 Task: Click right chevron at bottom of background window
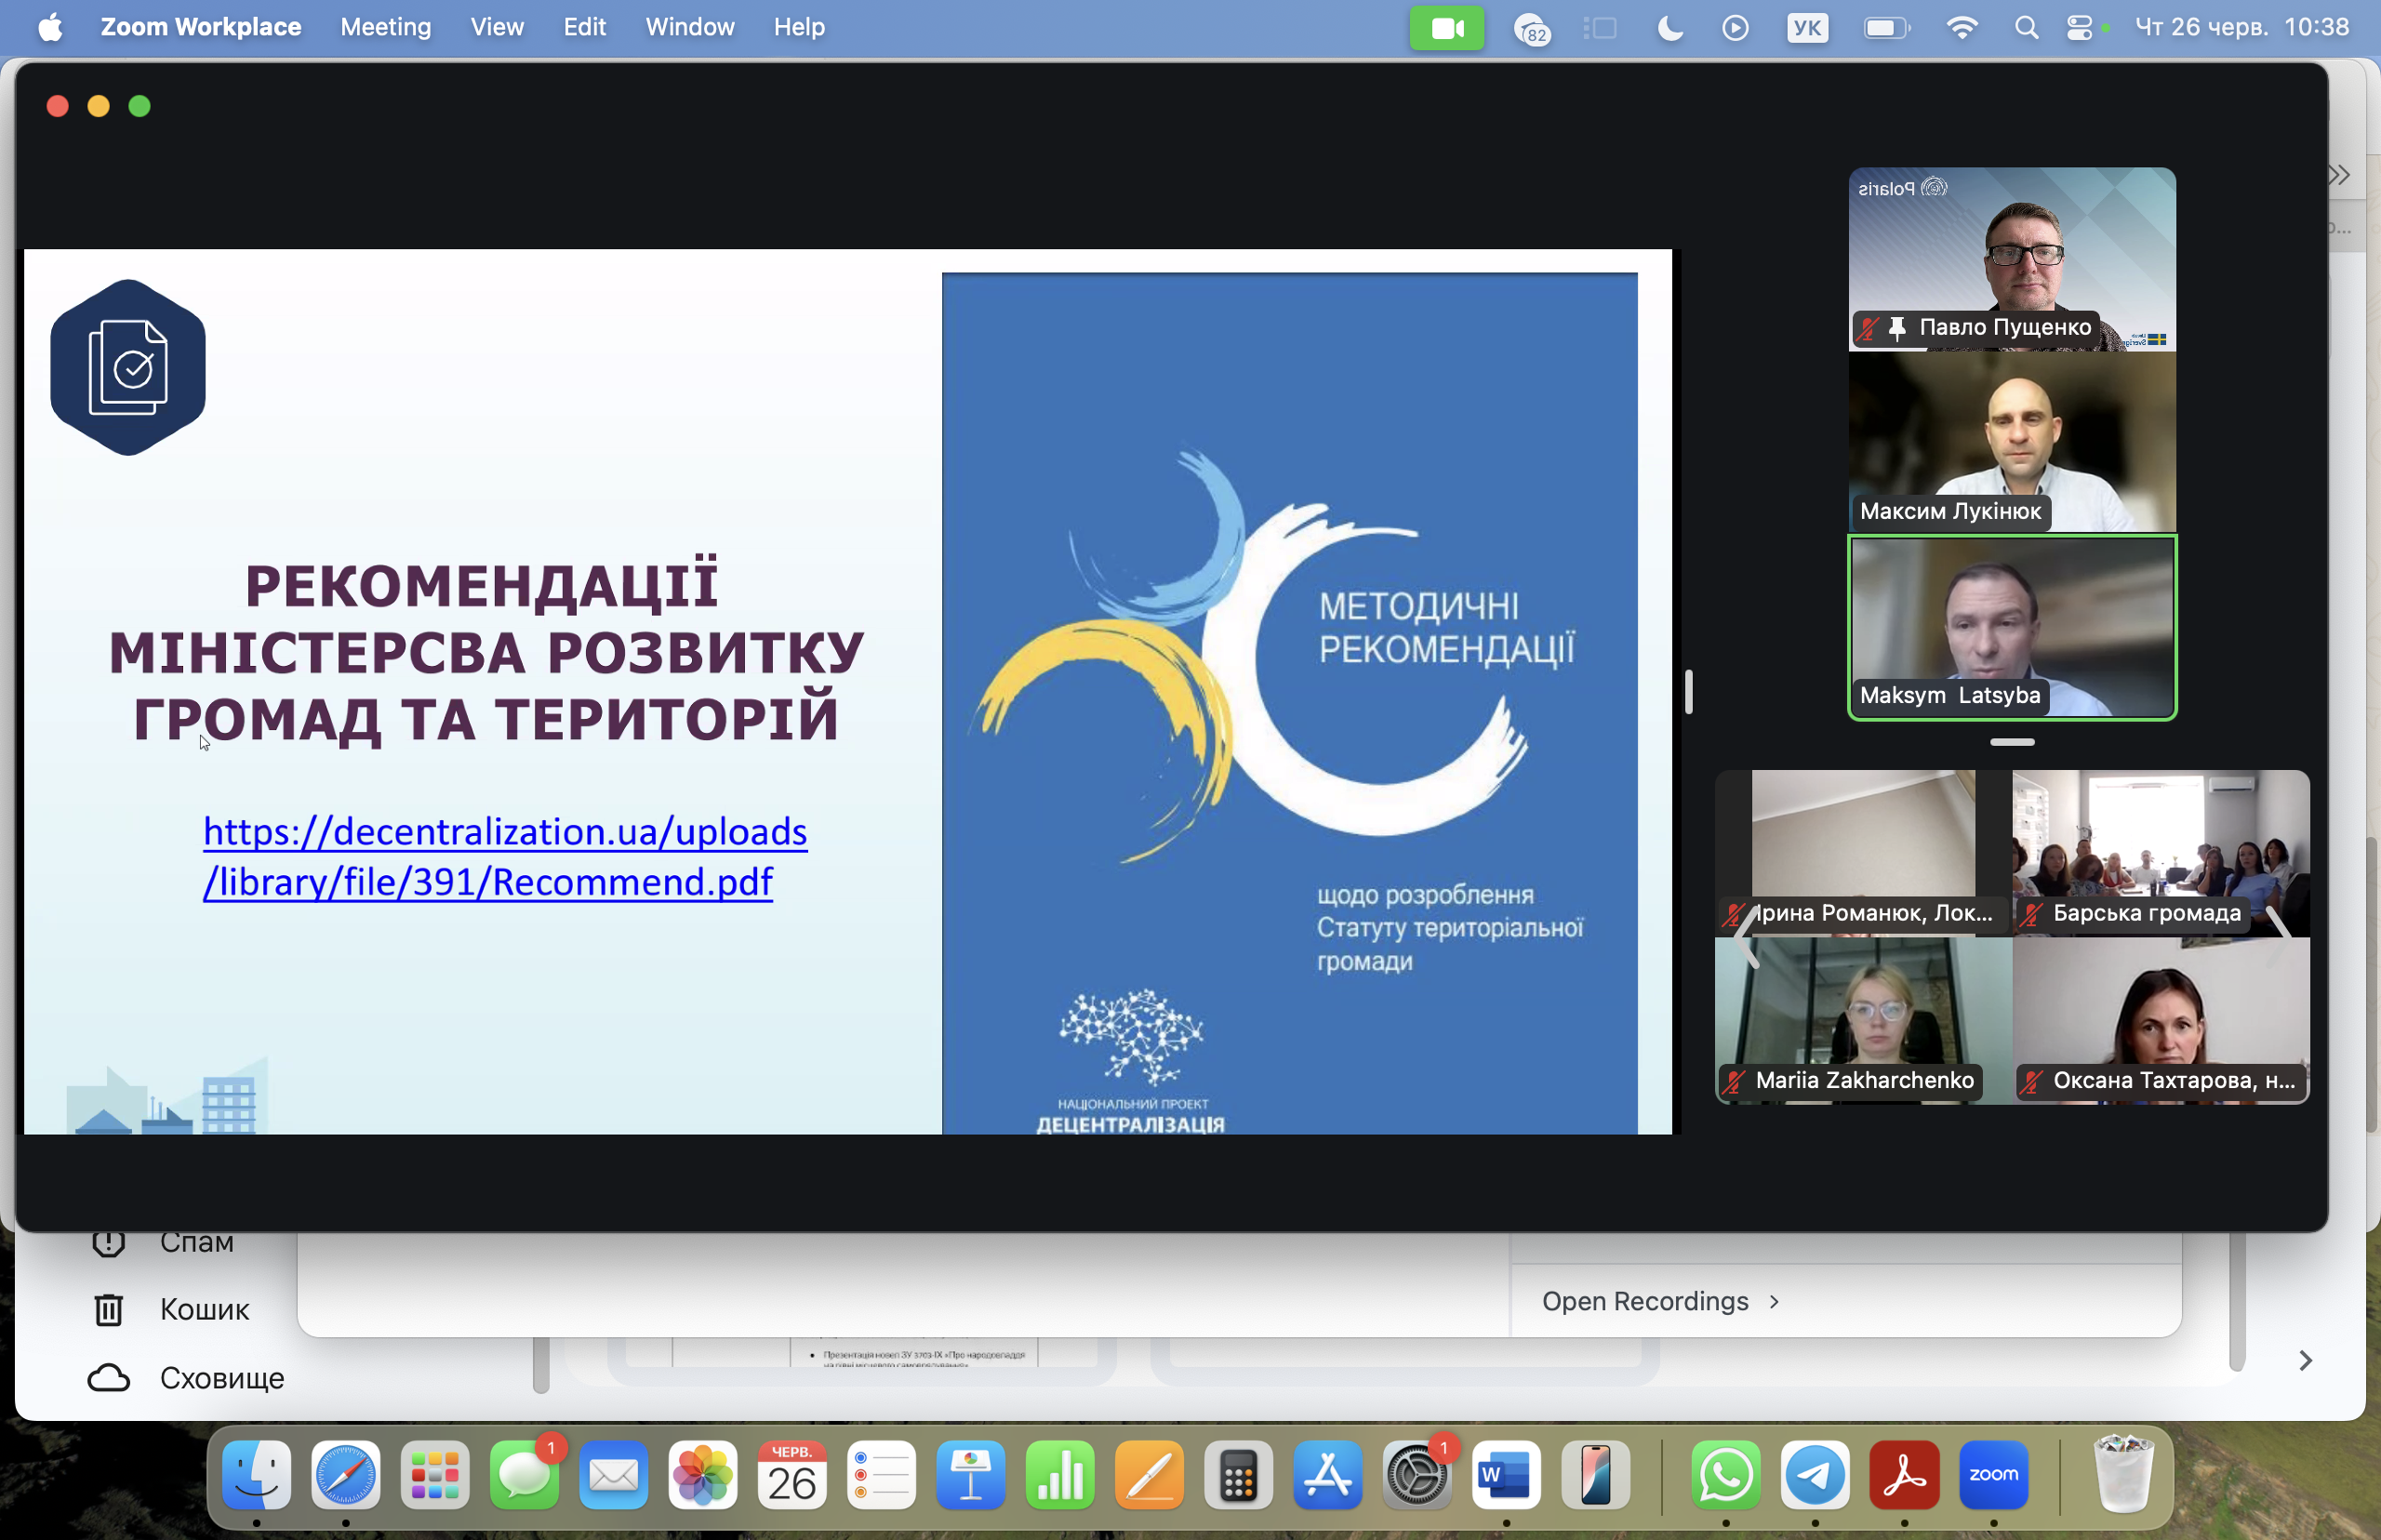(x=2305, y=1360)
